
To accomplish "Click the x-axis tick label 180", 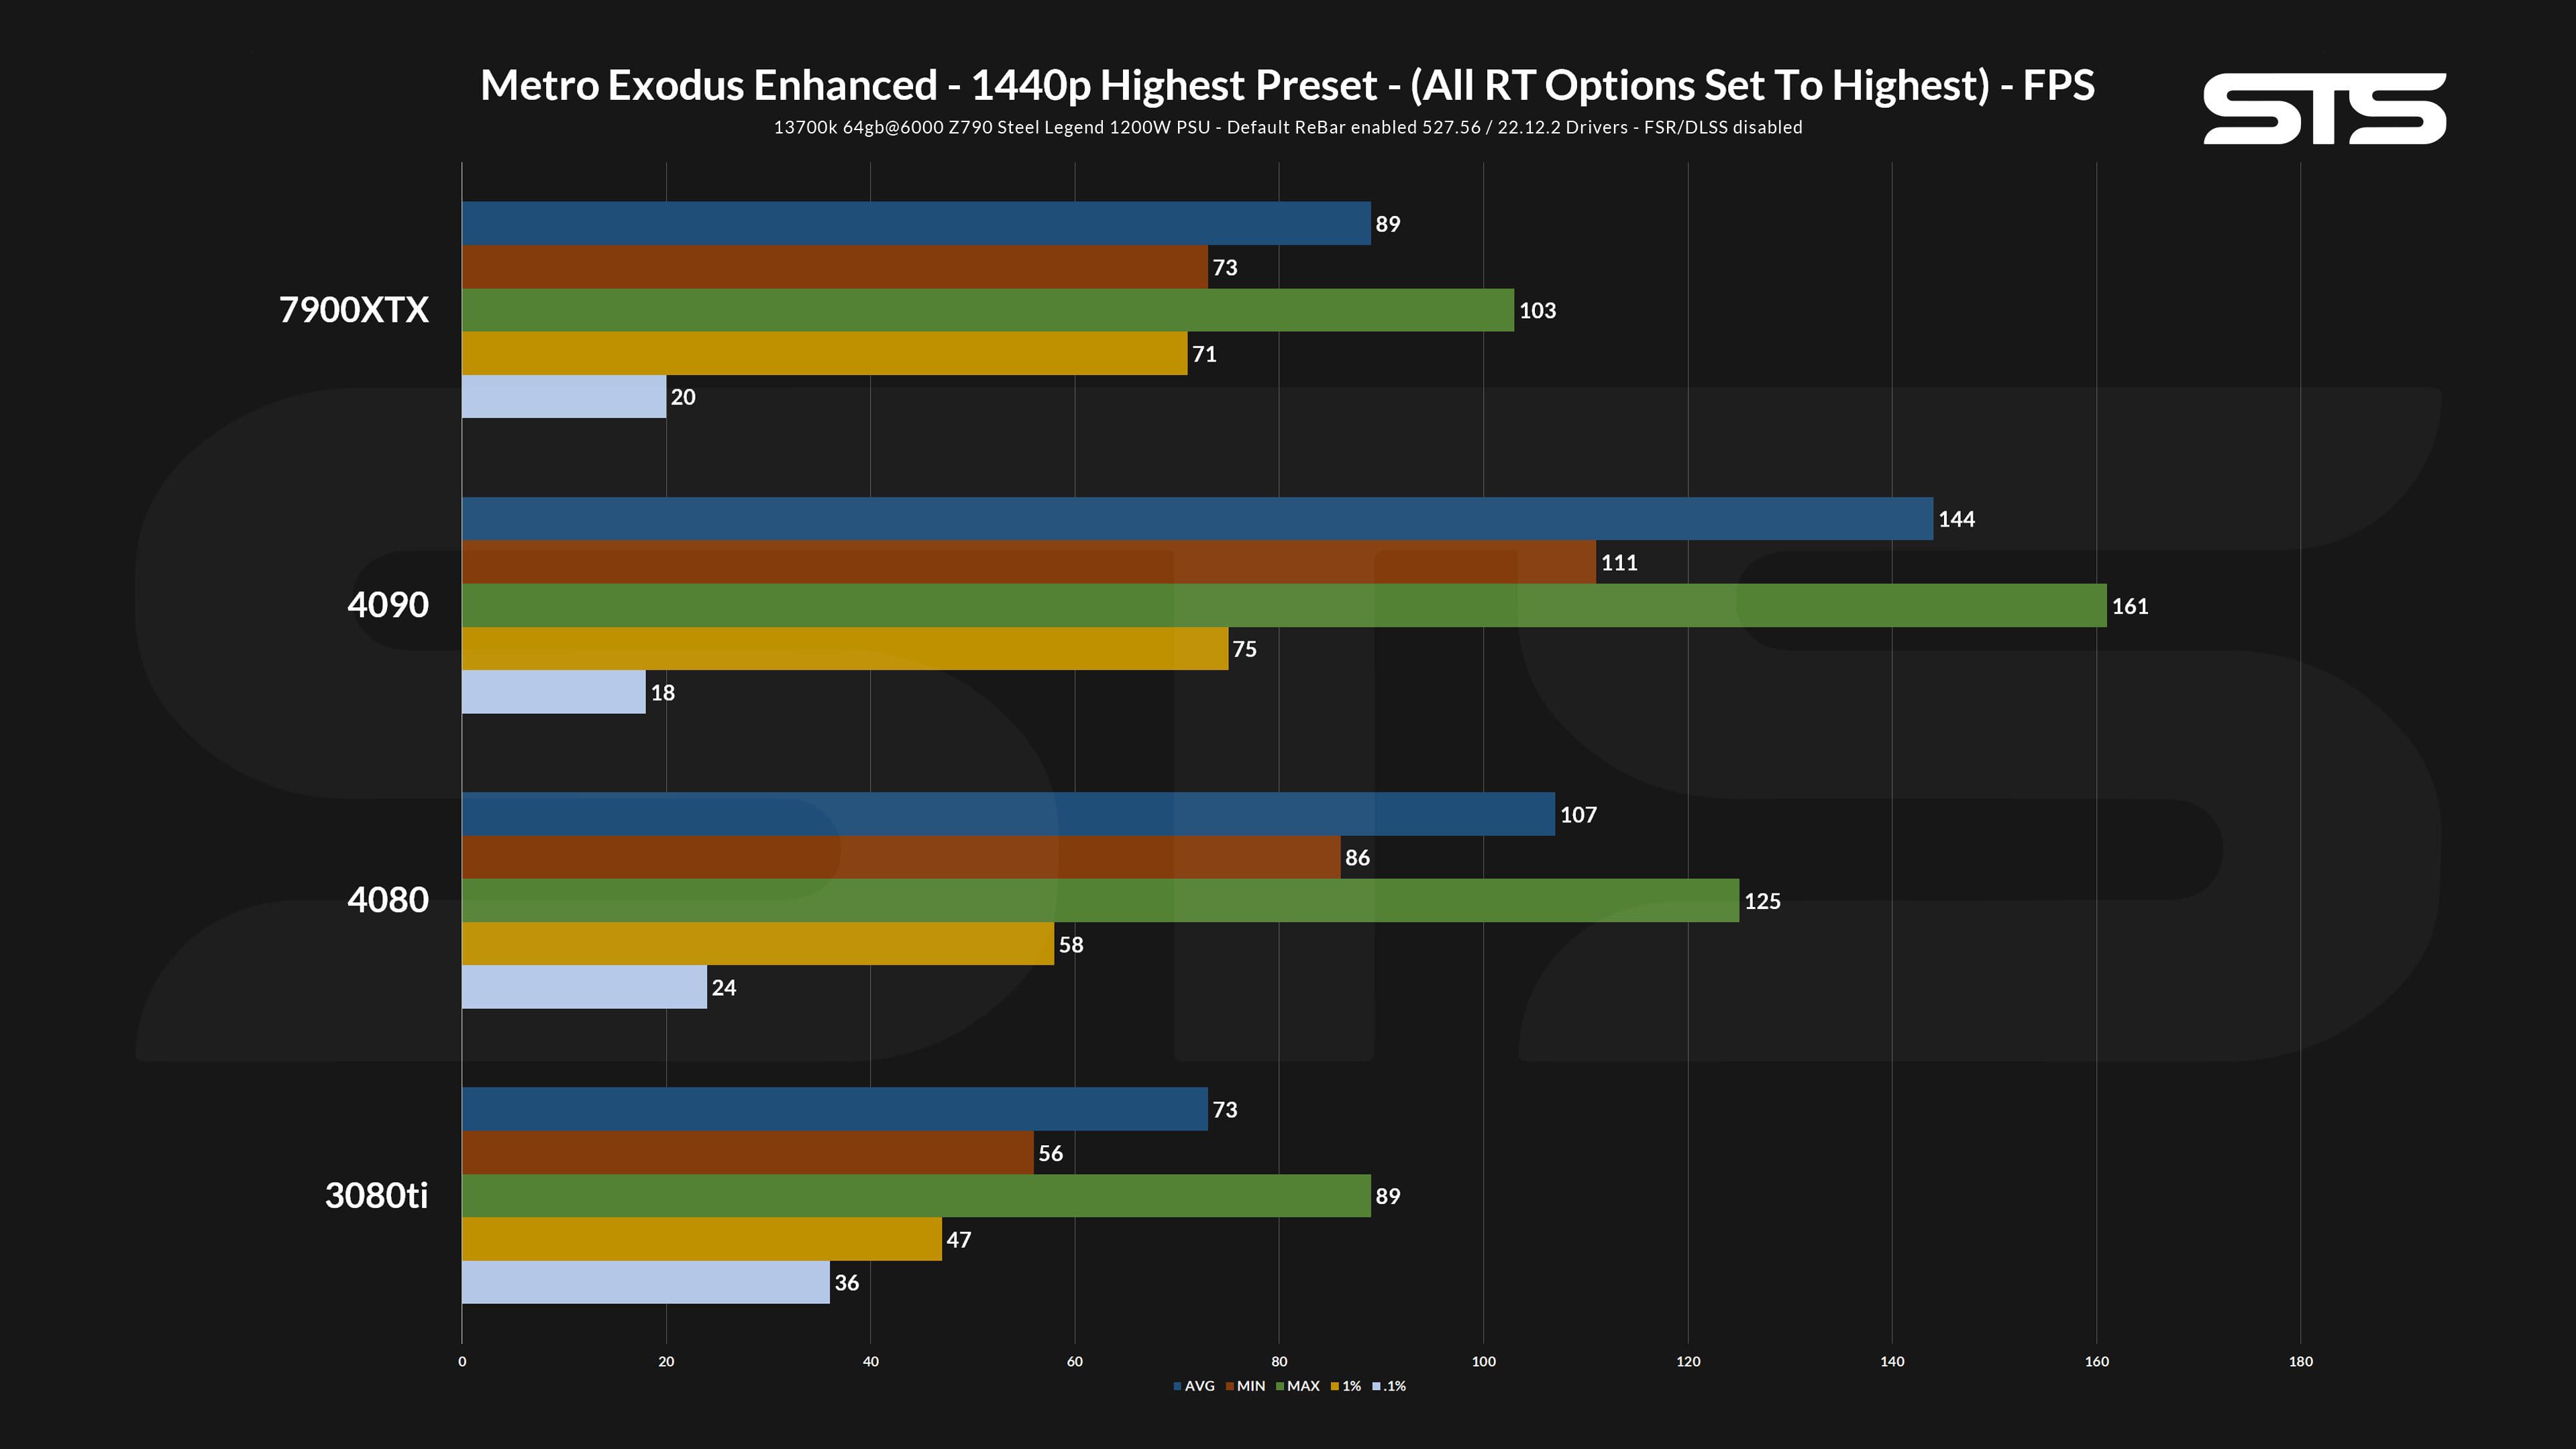I will (2301, 1361).
